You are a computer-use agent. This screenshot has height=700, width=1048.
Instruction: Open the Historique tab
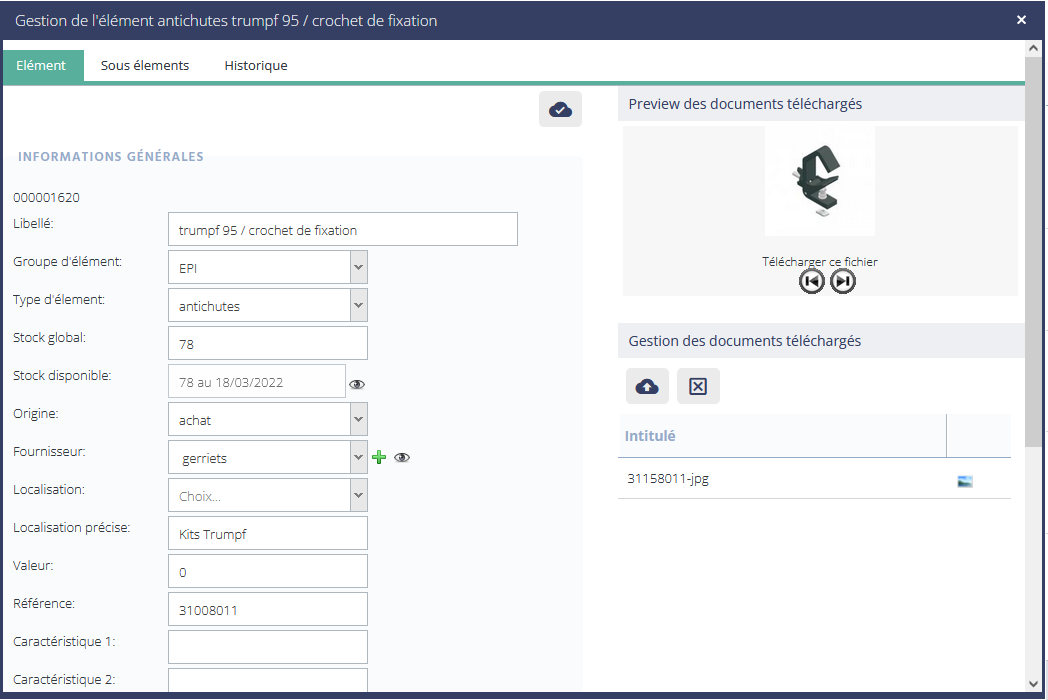[256, 66]
